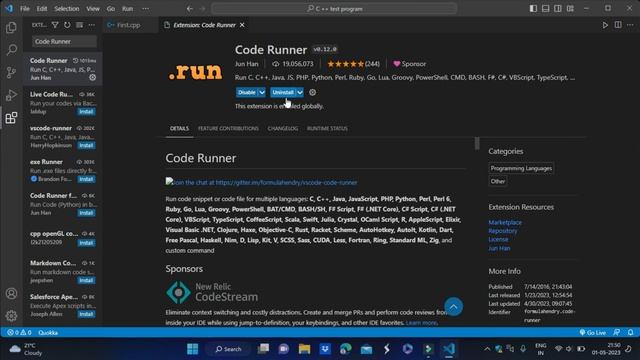Open the Run menu
Viewport: 640px width, 360px height.
[127, 9]
